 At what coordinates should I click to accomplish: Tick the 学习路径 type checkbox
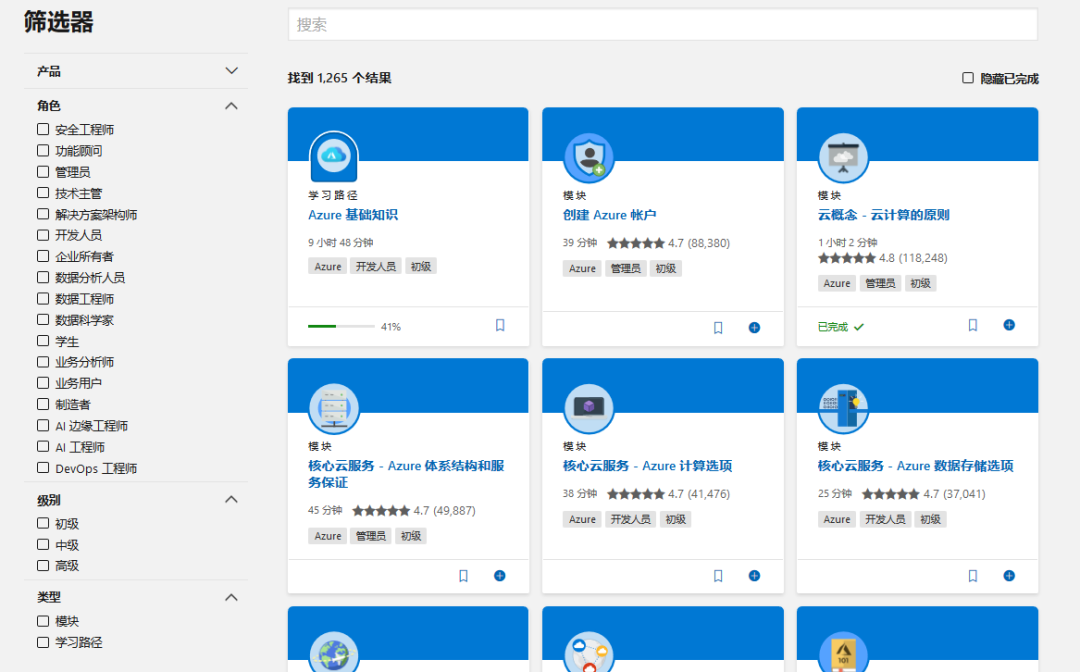[x=43, y=642]
